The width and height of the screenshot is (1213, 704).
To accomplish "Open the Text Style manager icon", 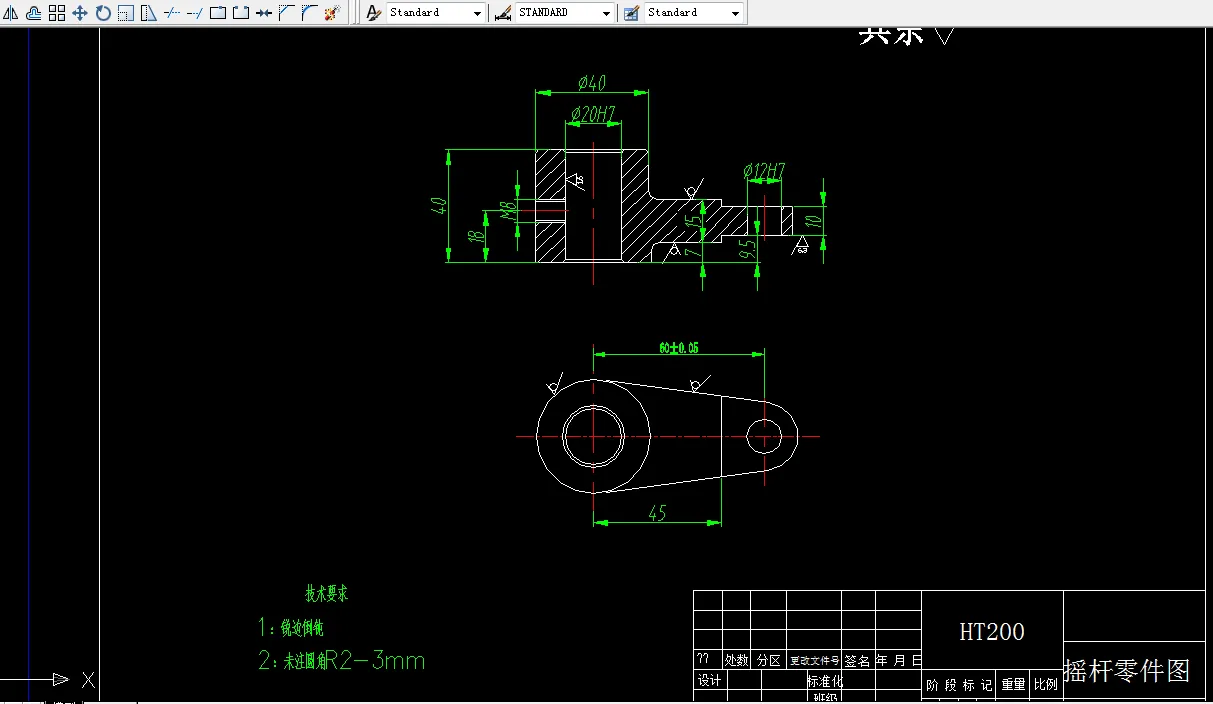I will coord(373,13).
